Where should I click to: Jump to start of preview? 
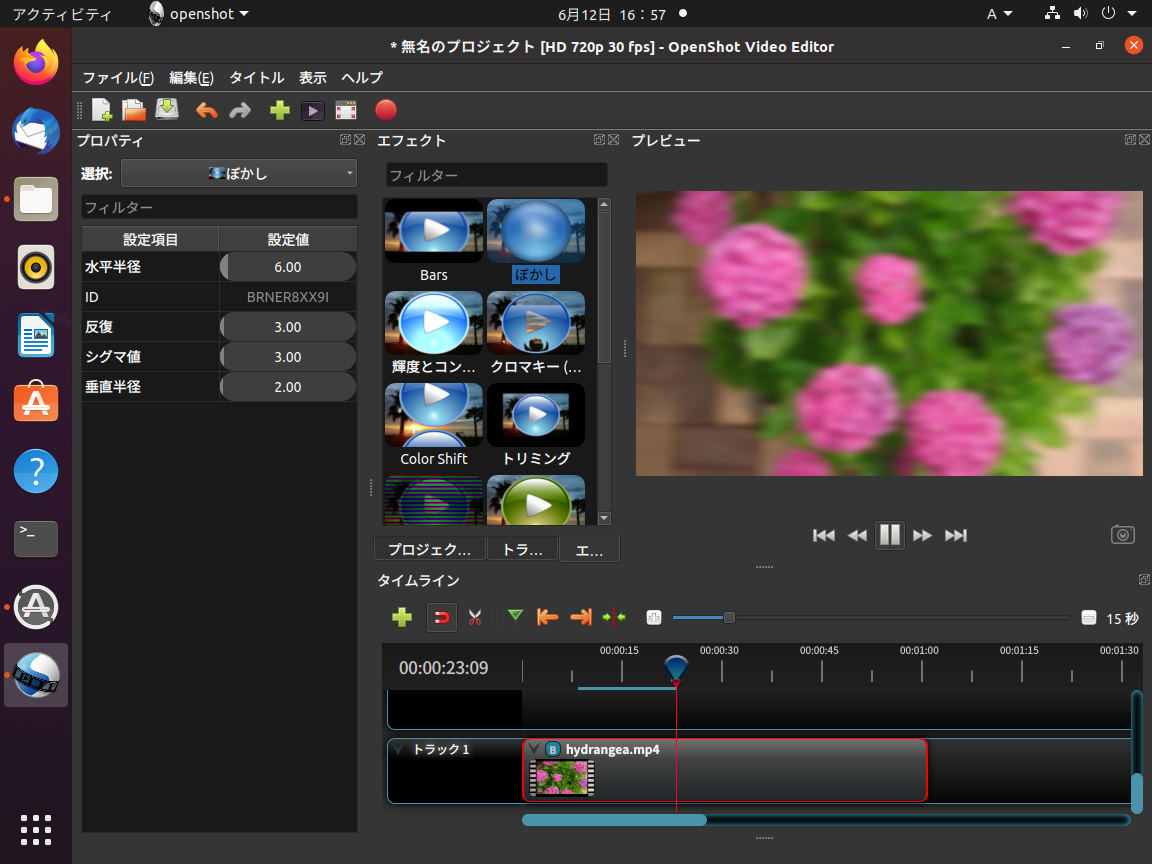pyautogui.click(x=824, y=536)
